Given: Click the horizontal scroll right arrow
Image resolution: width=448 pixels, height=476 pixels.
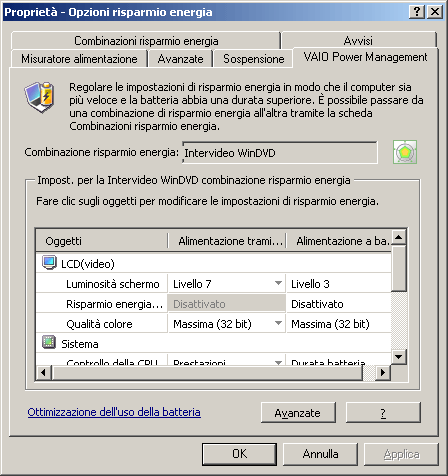Looking at the screenshot, I should 383,372.
